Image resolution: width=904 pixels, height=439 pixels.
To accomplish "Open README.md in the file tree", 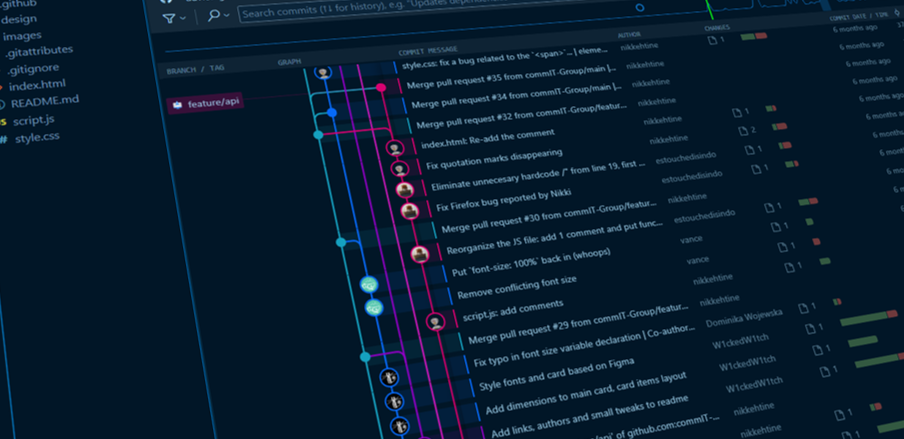I will pyautogui.click(x=44, y=102).
